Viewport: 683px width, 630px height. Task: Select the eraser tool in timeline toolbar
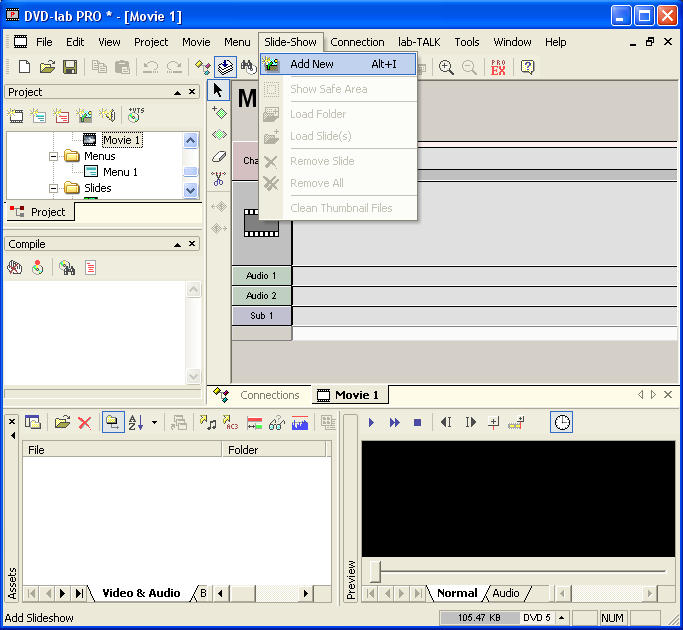[x=219, y=156]
